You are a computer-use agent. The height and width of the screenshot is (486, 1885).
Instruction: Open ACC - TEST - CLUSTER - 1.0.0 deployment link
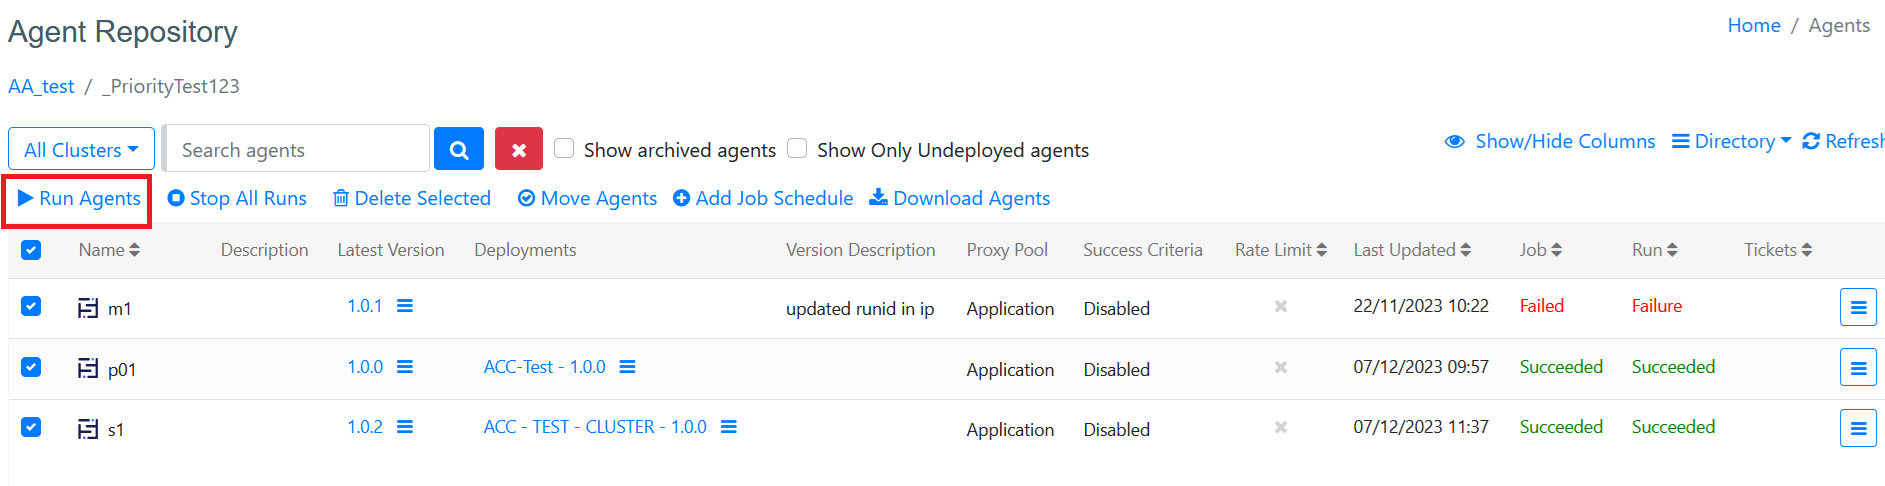coord(595,427)
